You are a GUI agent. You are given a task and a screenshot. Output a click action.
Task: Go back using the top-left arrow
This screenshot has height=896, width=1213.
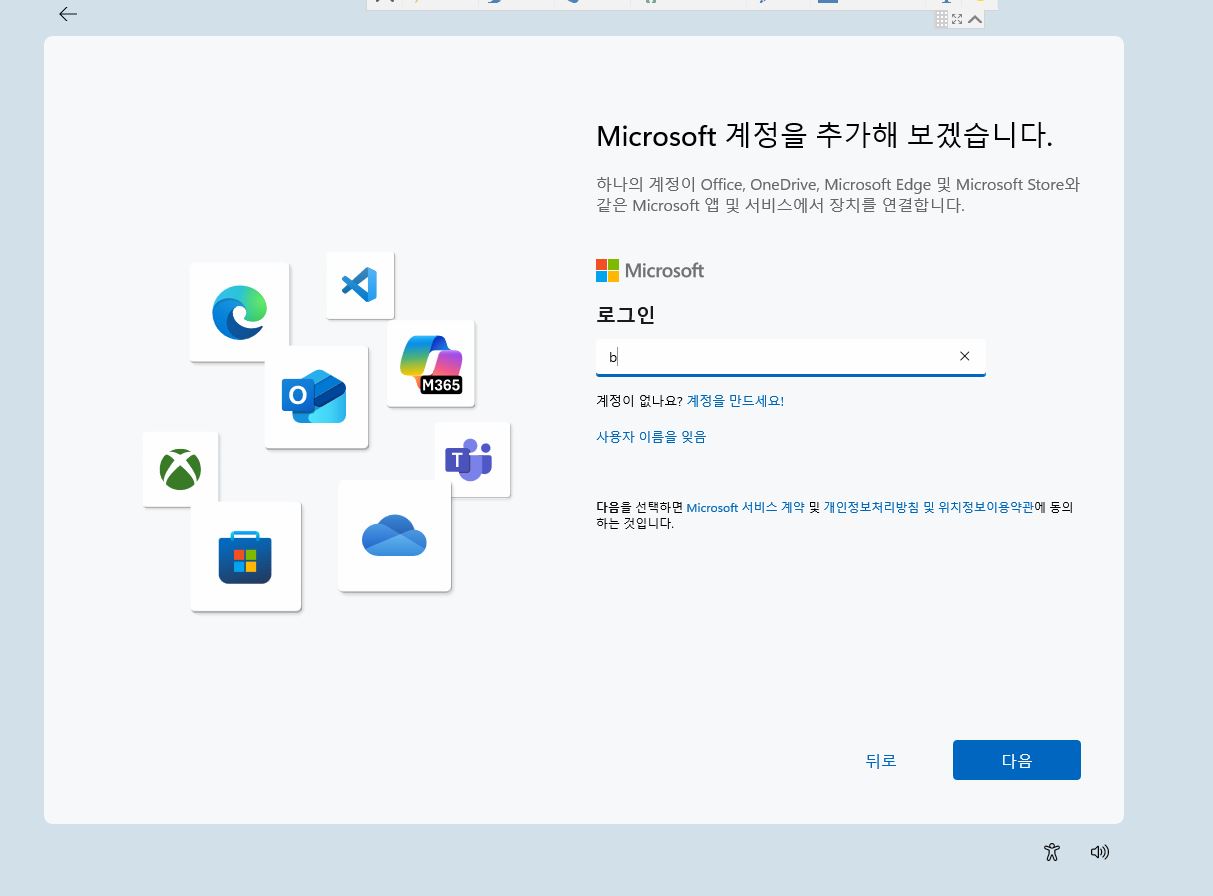[x=68, y=14]
